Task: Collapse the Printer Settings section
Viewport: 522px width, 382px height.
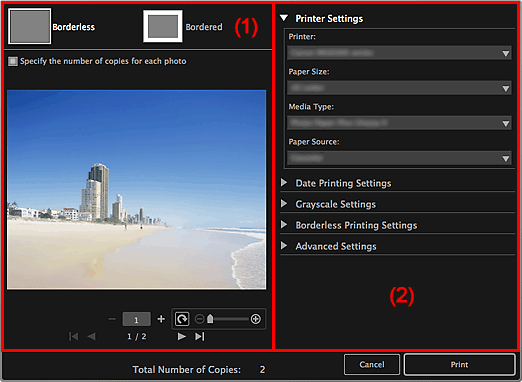Action: [x=284, y=18]
